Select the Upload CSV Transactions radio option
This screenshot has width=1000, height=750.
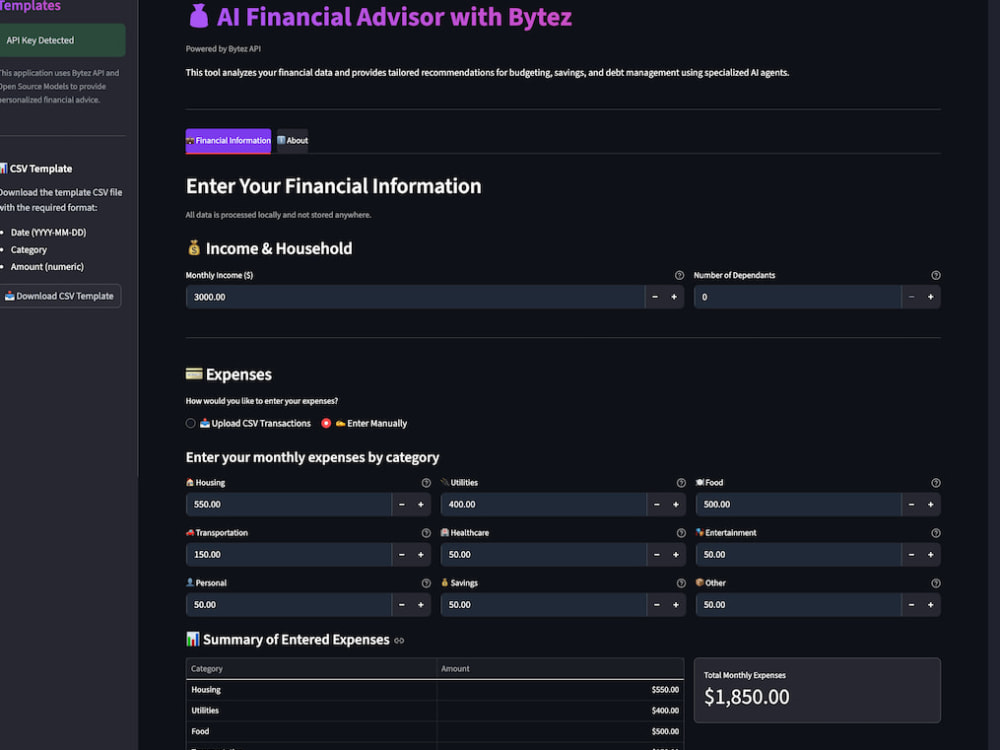coord(191,423)
